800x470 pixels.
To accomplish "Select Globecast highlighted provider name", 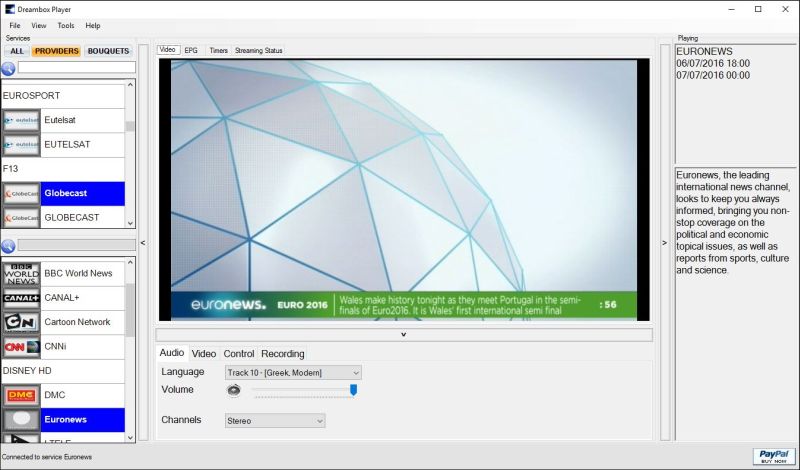I will tap(65, 193).
